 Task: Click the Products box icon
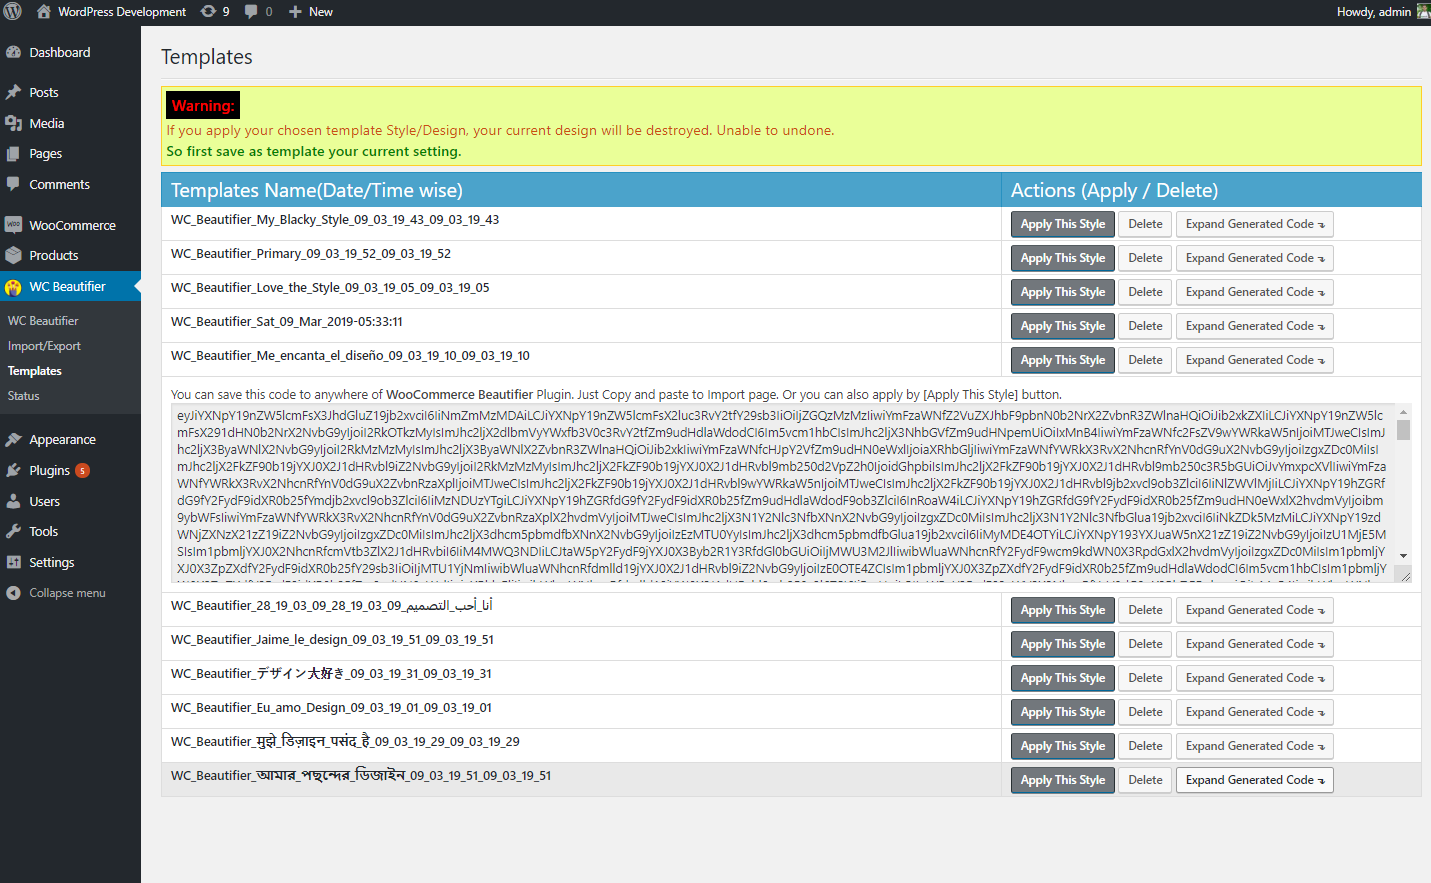13,255
